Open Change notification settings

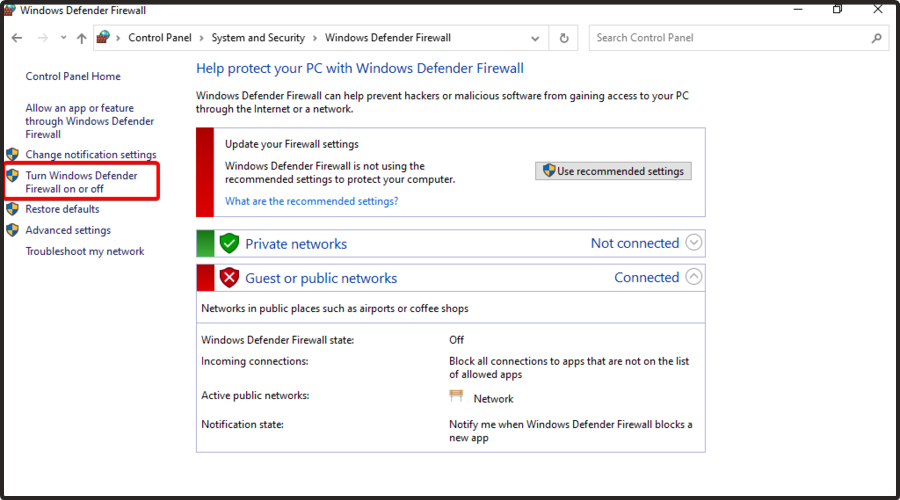[x=91, y=154]
